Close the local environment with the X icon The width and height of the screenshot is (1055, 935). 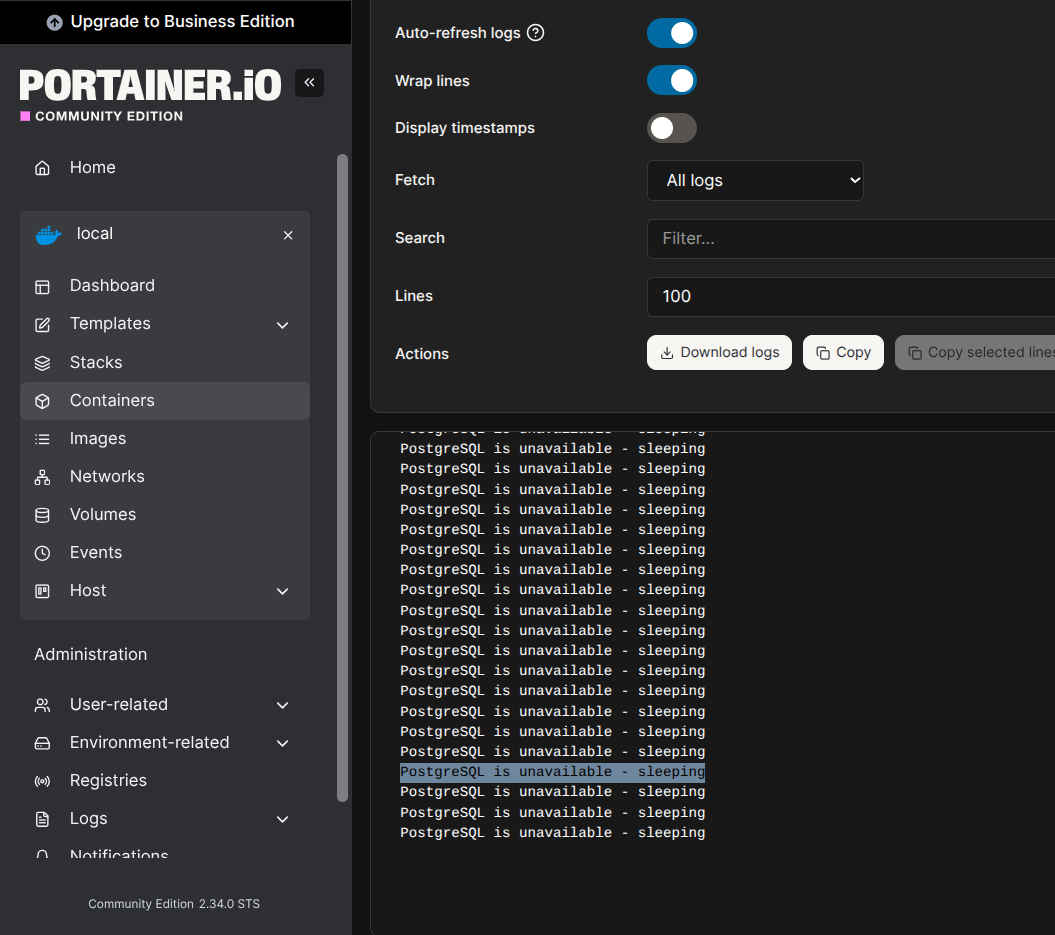click(288, 235)
